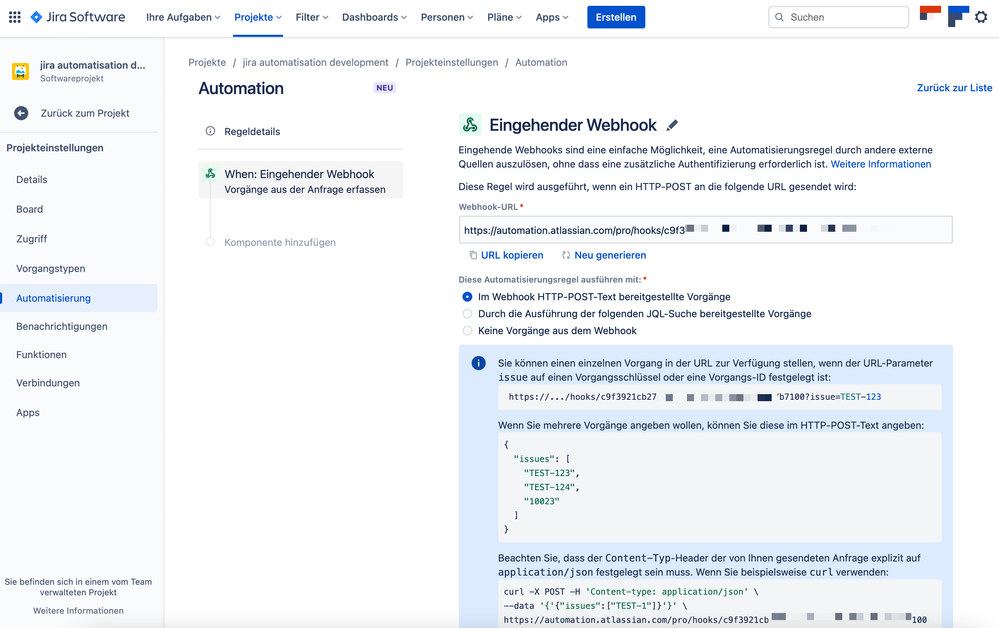This screenshot has height=628, width=999.
Task: Click Neu generieren
Action: point(610,255)
